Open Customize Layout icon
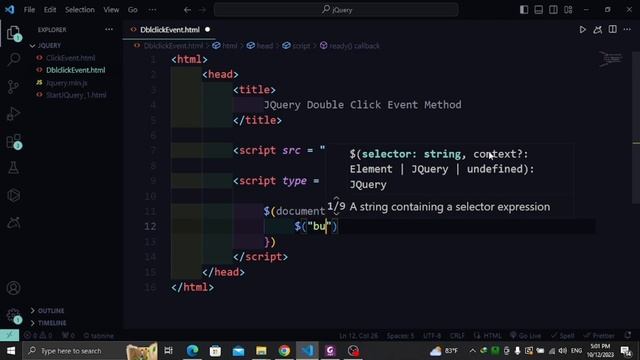The height and width of the screenshot is (360, 640). (568, 10)
